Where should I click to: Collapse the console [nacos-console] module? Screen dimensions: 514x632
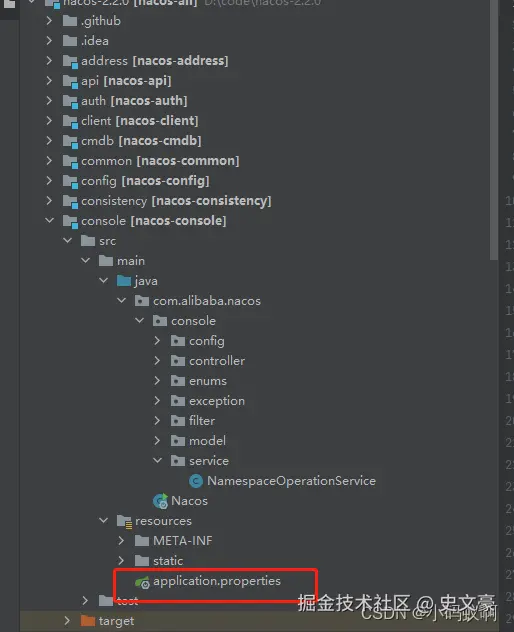click(50, 220)
